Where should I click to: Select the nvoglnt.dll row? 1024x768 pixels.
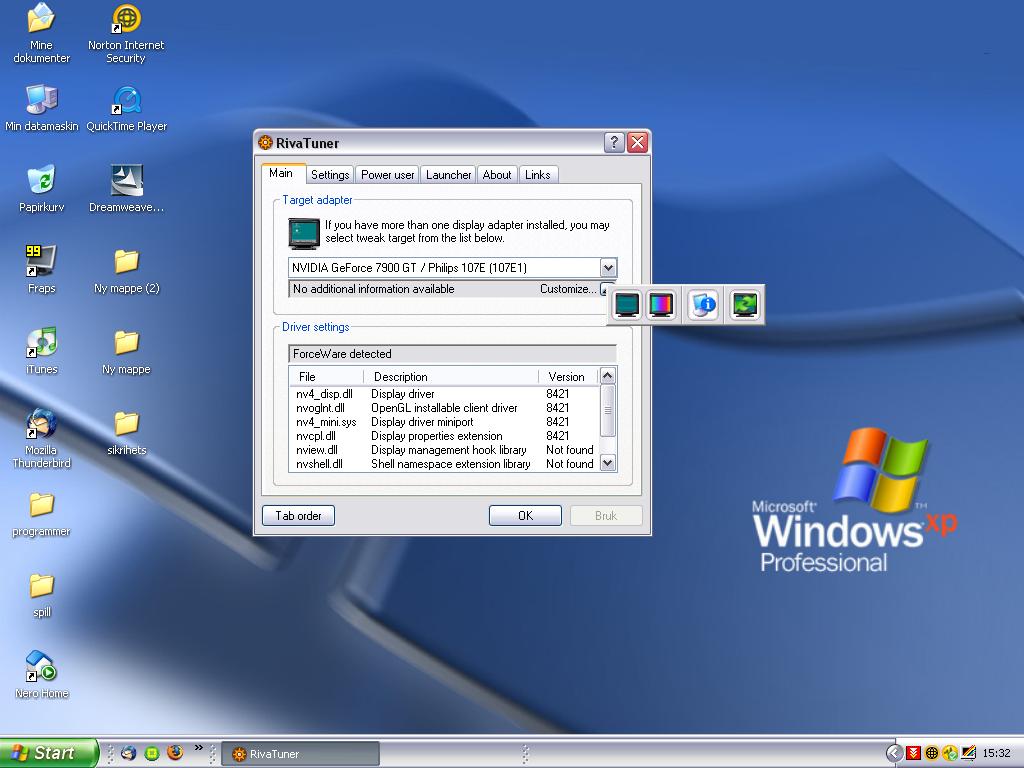tap(444, 408)
